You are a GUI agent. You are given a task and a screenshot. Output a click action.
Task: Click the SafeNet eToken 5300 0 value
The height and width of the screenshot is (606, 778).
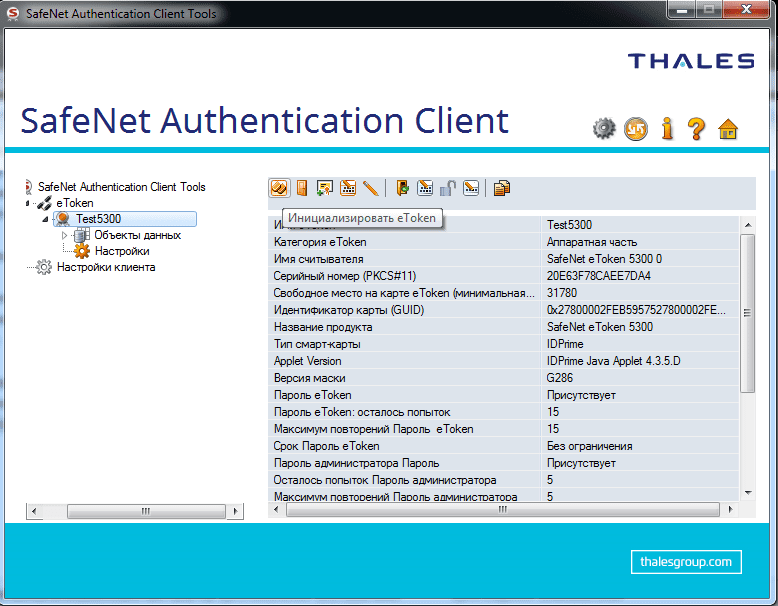[604, 259]
